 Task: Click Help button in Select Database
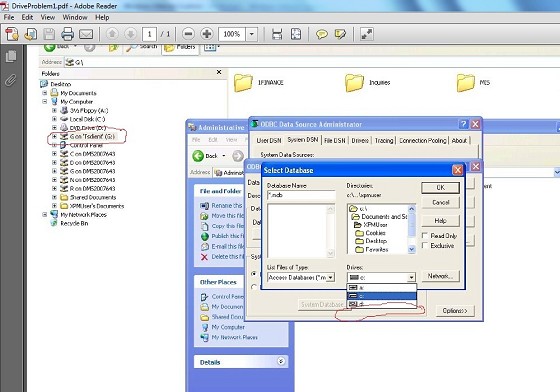click(440, 221)
